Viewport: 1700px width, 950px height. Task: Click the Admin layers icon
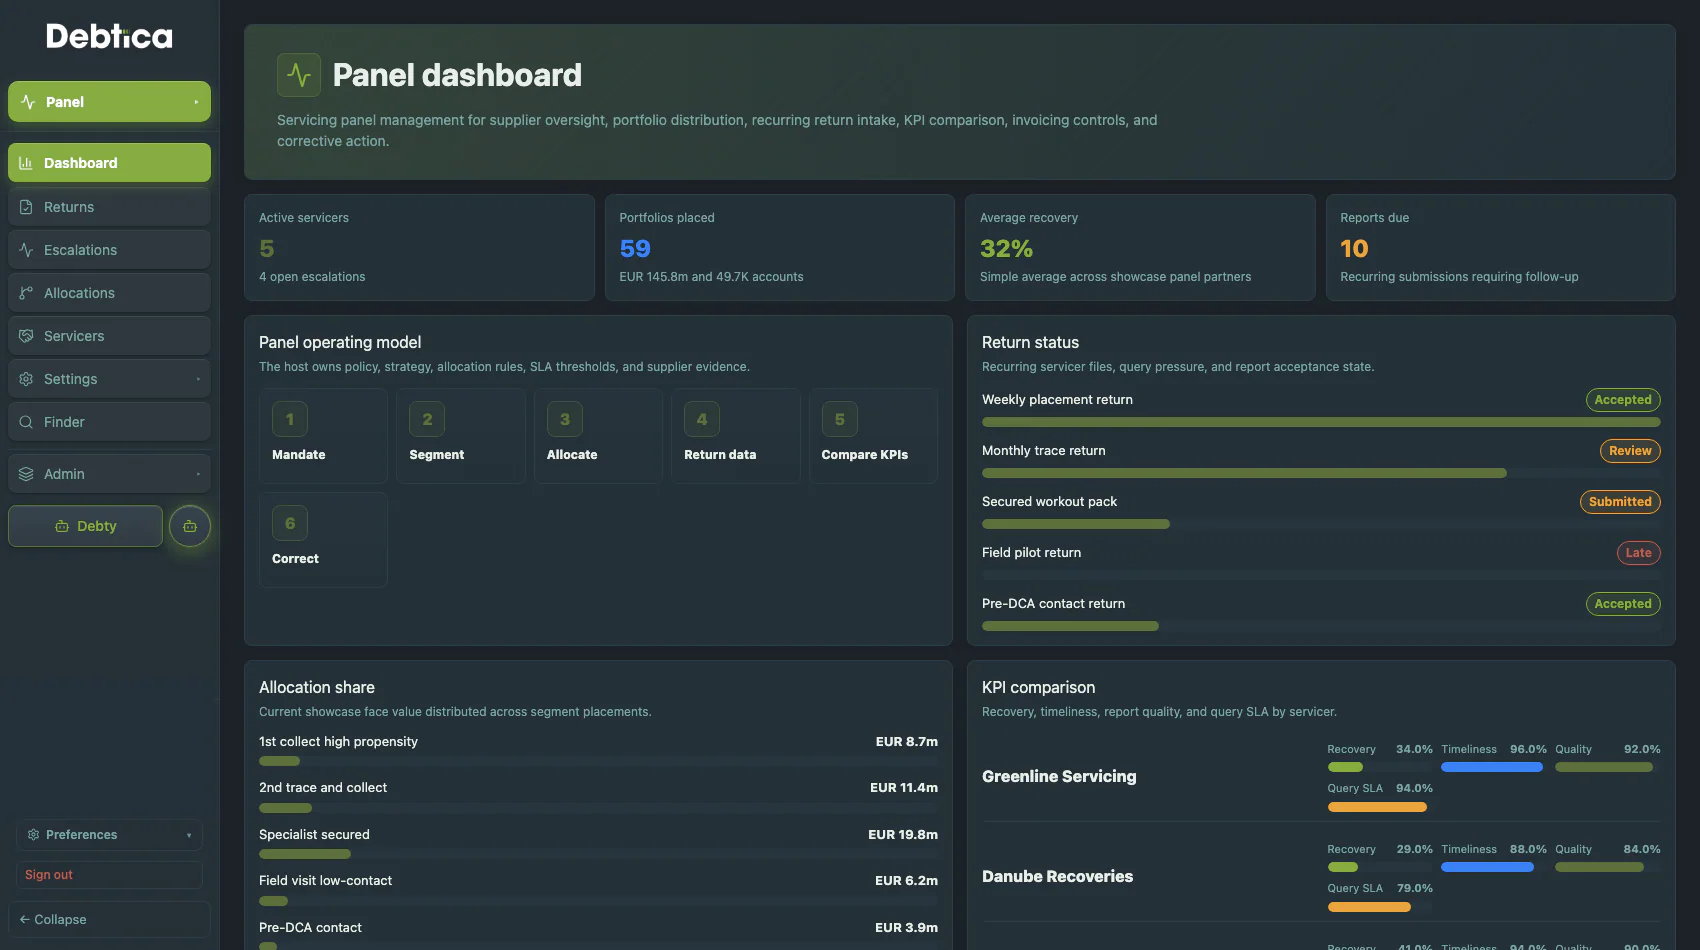(26, 474)
